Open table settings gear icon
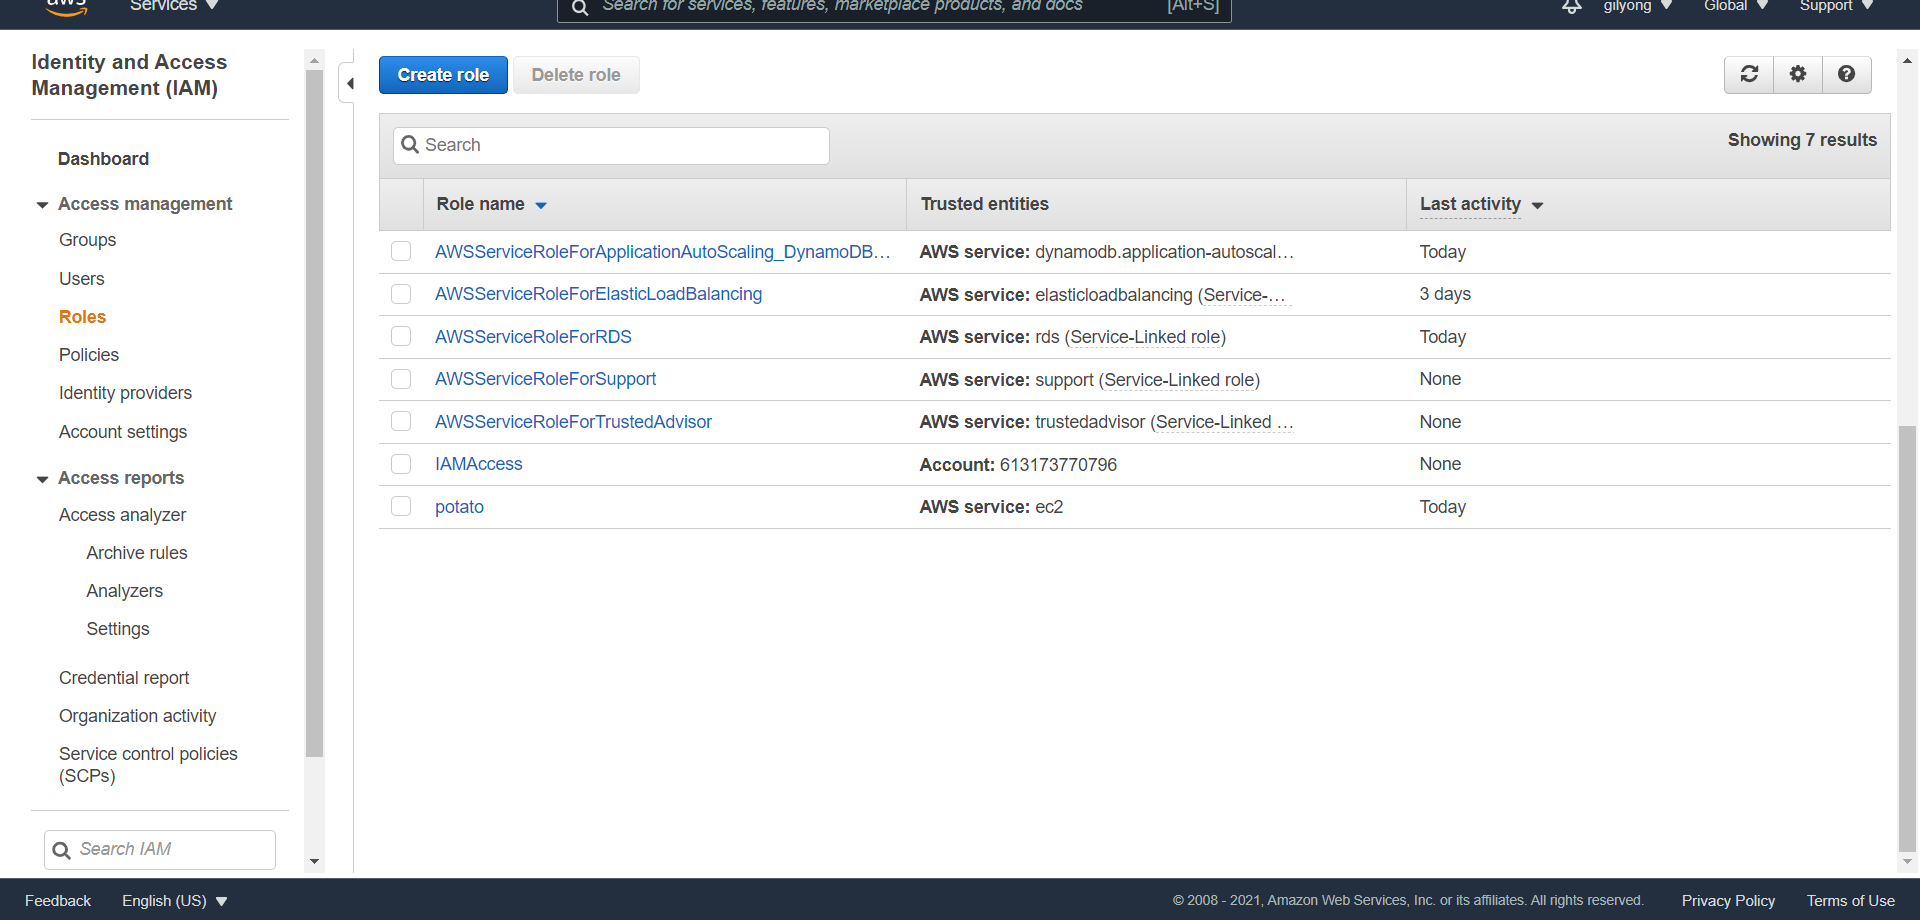 pos(1798,74)
